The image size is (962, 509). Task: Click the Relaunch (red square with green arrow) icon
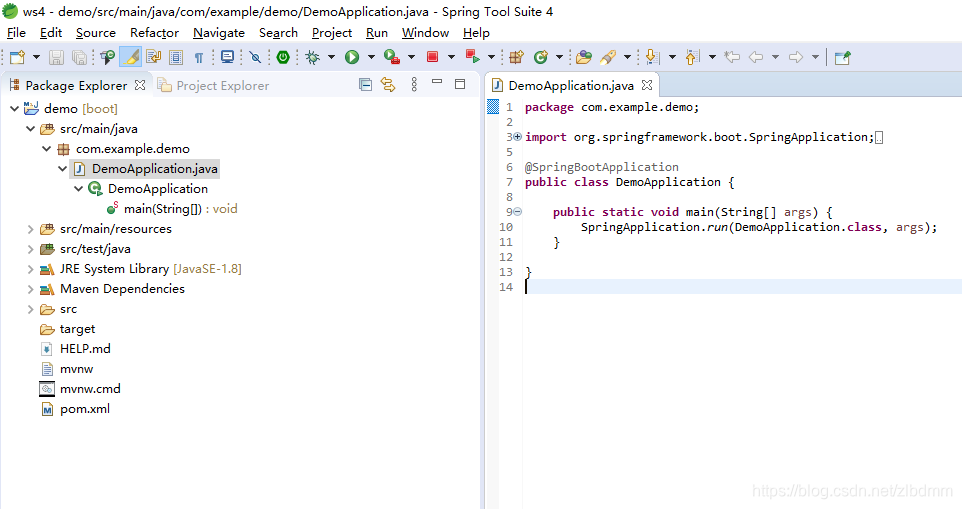[472, 57]
